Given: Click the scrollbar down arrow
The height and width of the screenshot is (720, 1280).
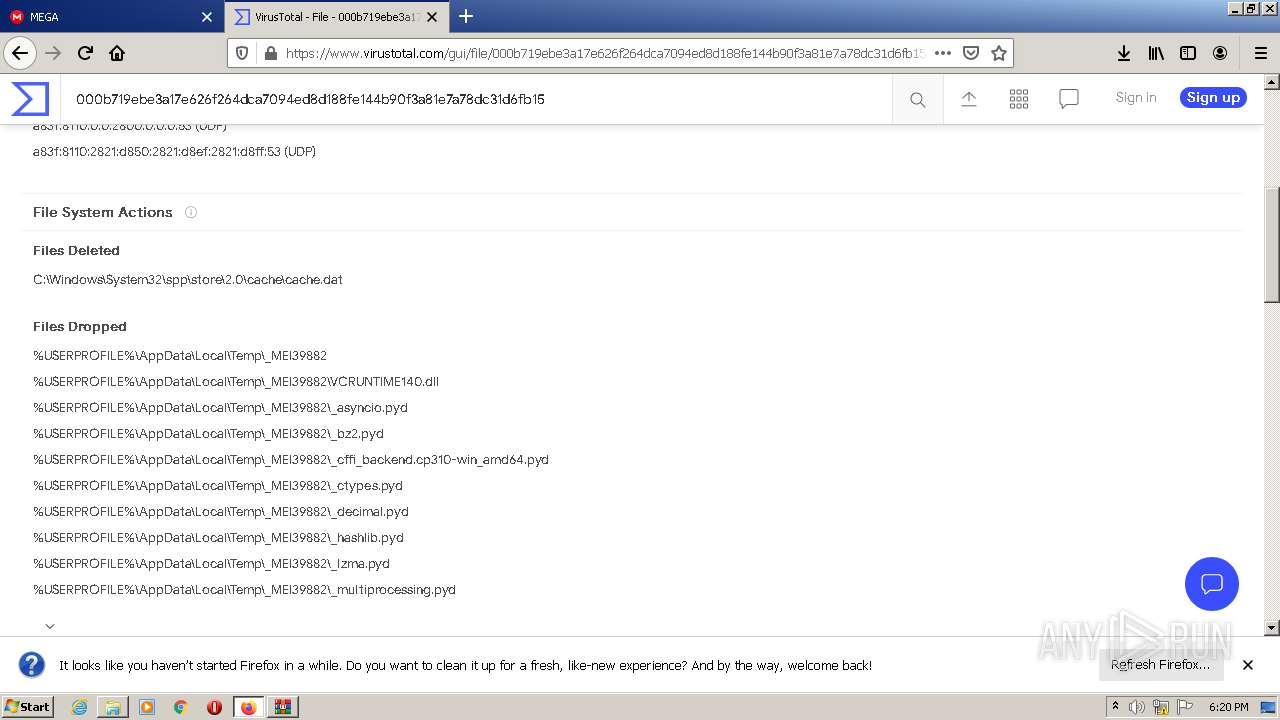Looking at the screenshot, I should click(1272, 628).
